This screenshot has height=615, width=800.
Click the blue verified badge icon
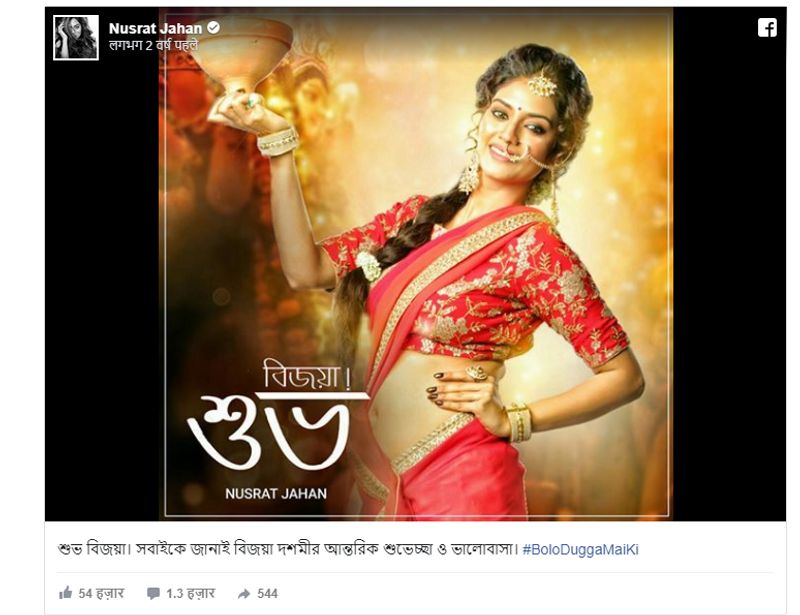tap(213, 28)
